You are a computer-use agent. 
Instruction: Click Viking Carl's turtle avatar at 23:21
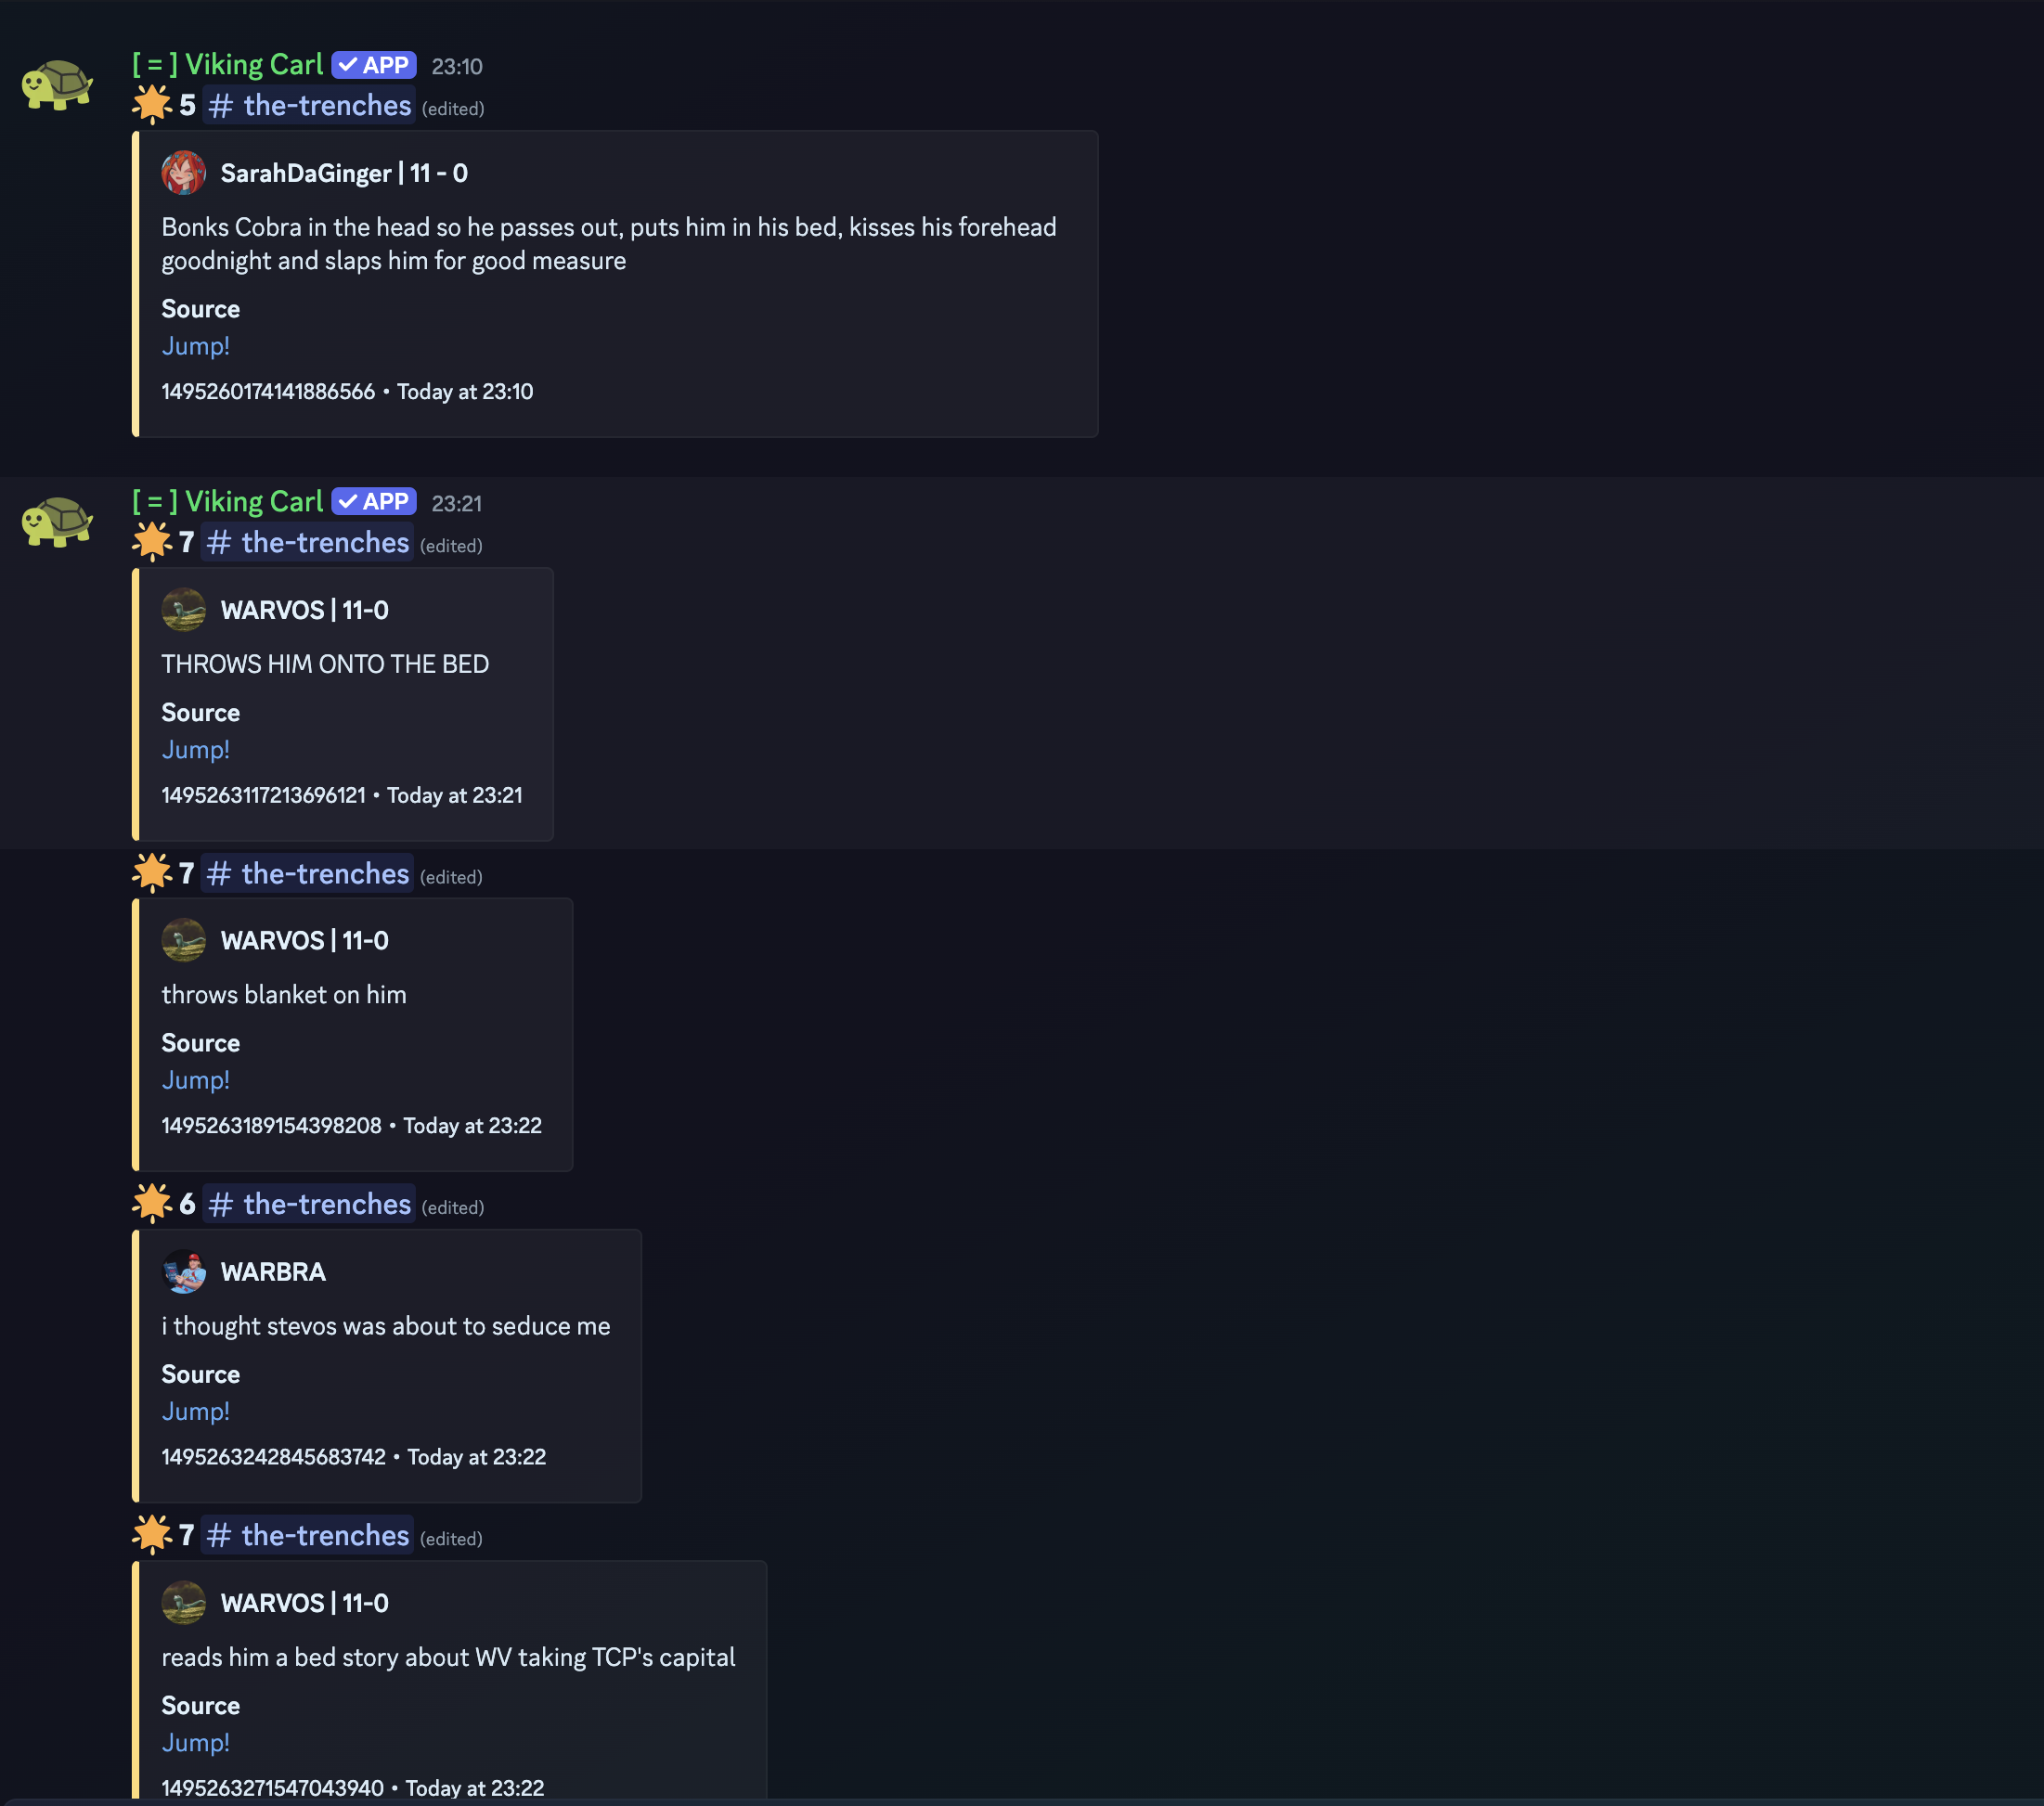(x=57, y=522)
